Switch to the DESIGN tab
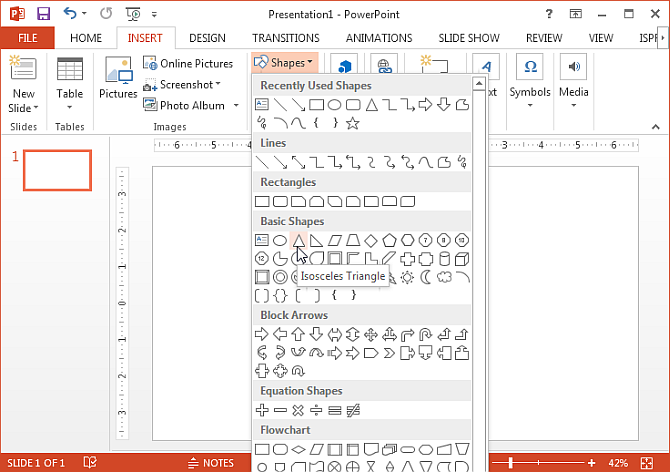Viewport: 670px width, 472px height. coord(207,38)
